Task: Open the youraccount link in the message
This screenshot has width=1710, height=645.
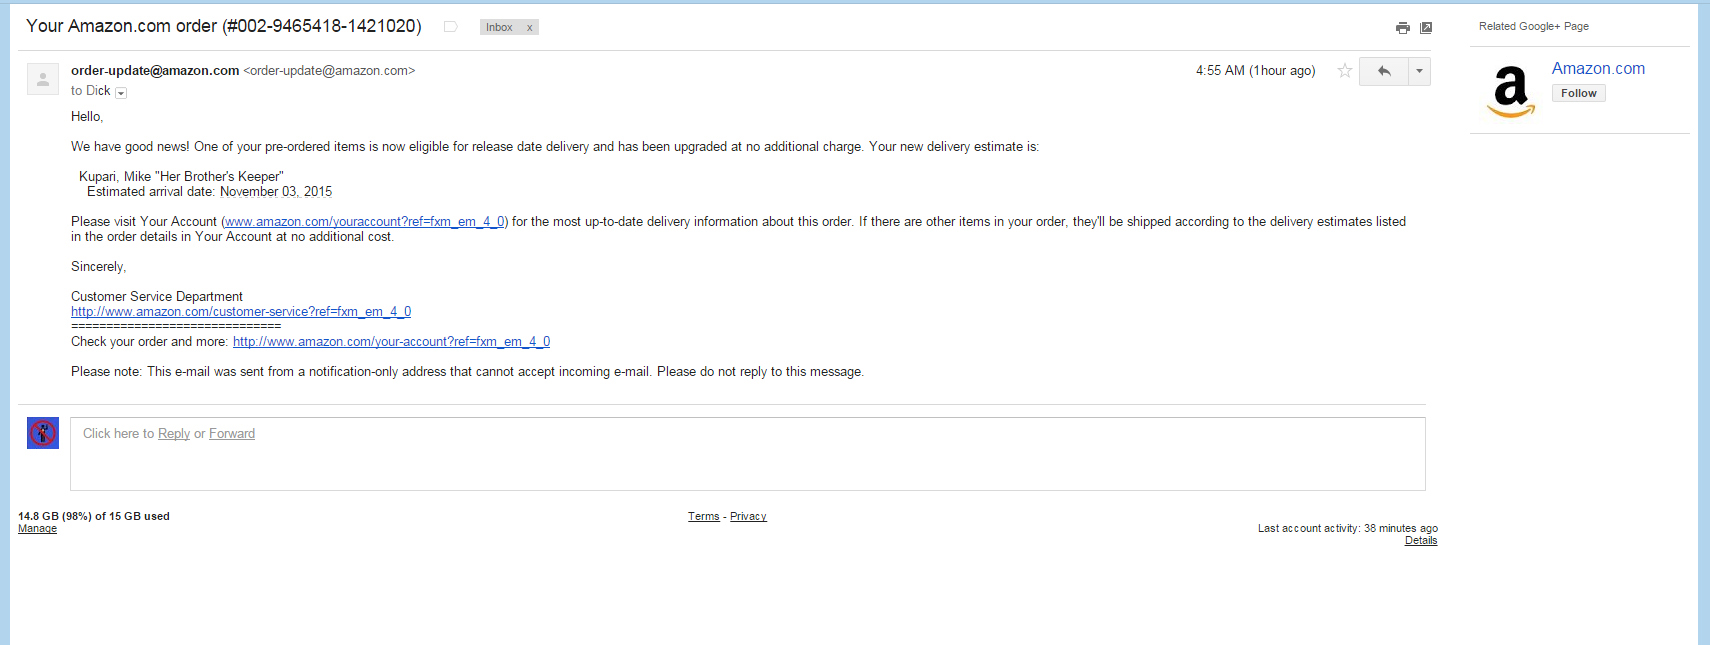Action: pos(365,222)
